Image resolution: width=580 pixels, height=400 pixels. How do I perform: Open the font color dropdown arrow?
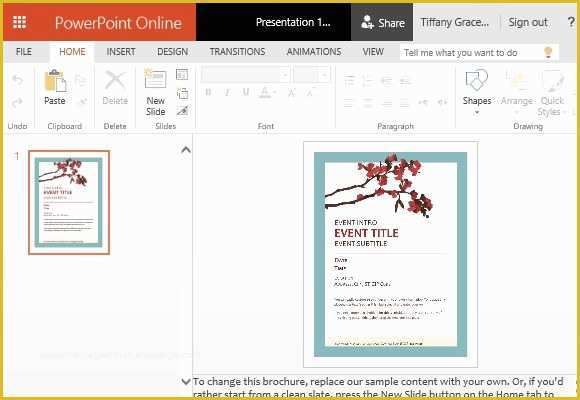[275, 92]
